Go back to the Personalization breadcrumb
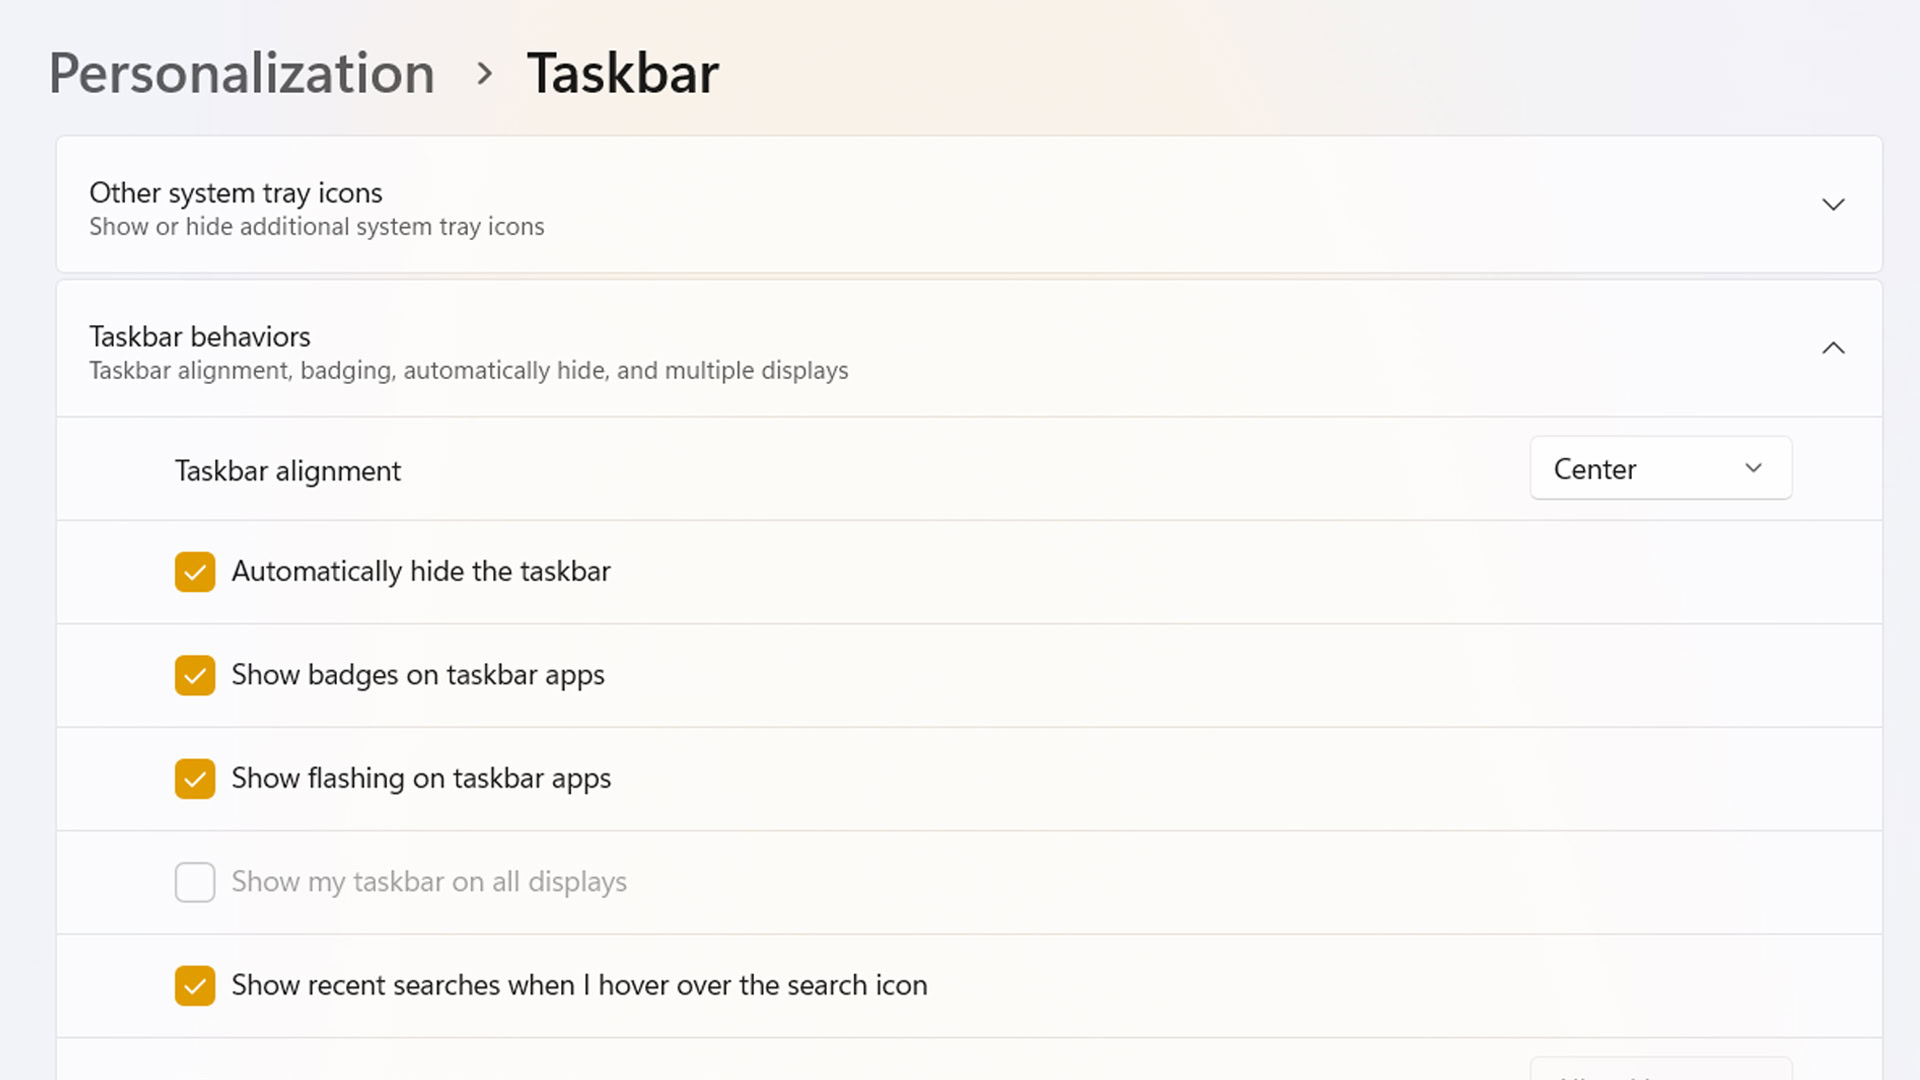This screenshot has width=1920, height=1080. (x=241, y=74)
